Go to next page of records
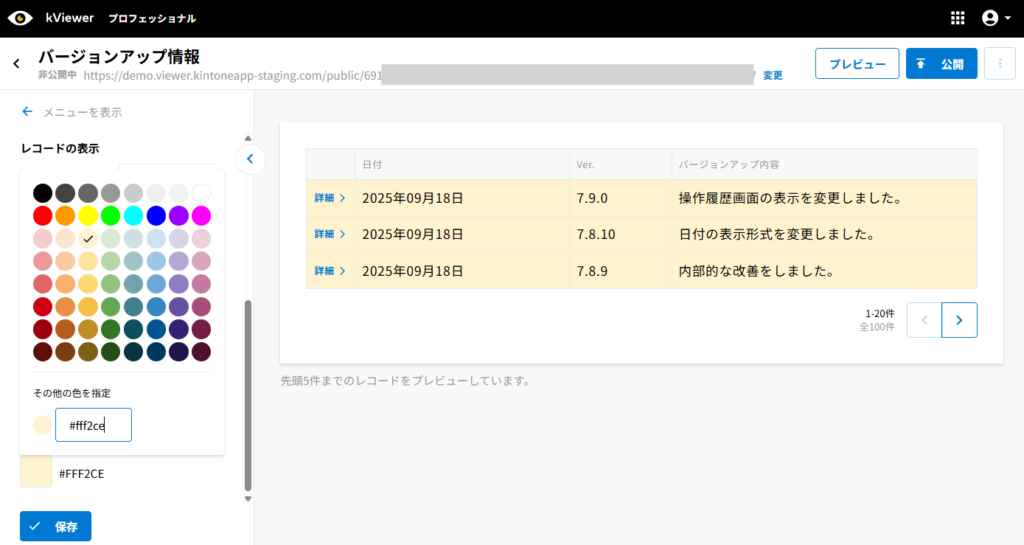 click(959, 320)
